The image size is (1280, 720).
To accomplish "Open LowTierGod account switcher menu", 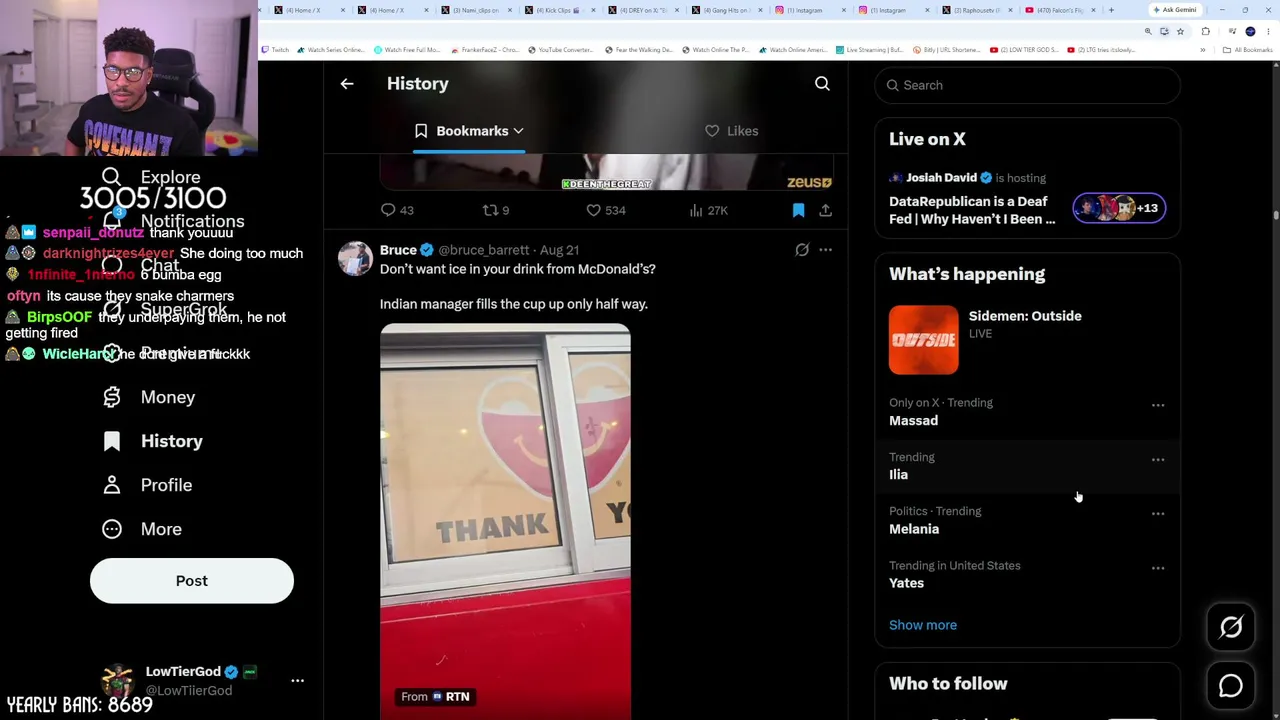I will (297, 680).
